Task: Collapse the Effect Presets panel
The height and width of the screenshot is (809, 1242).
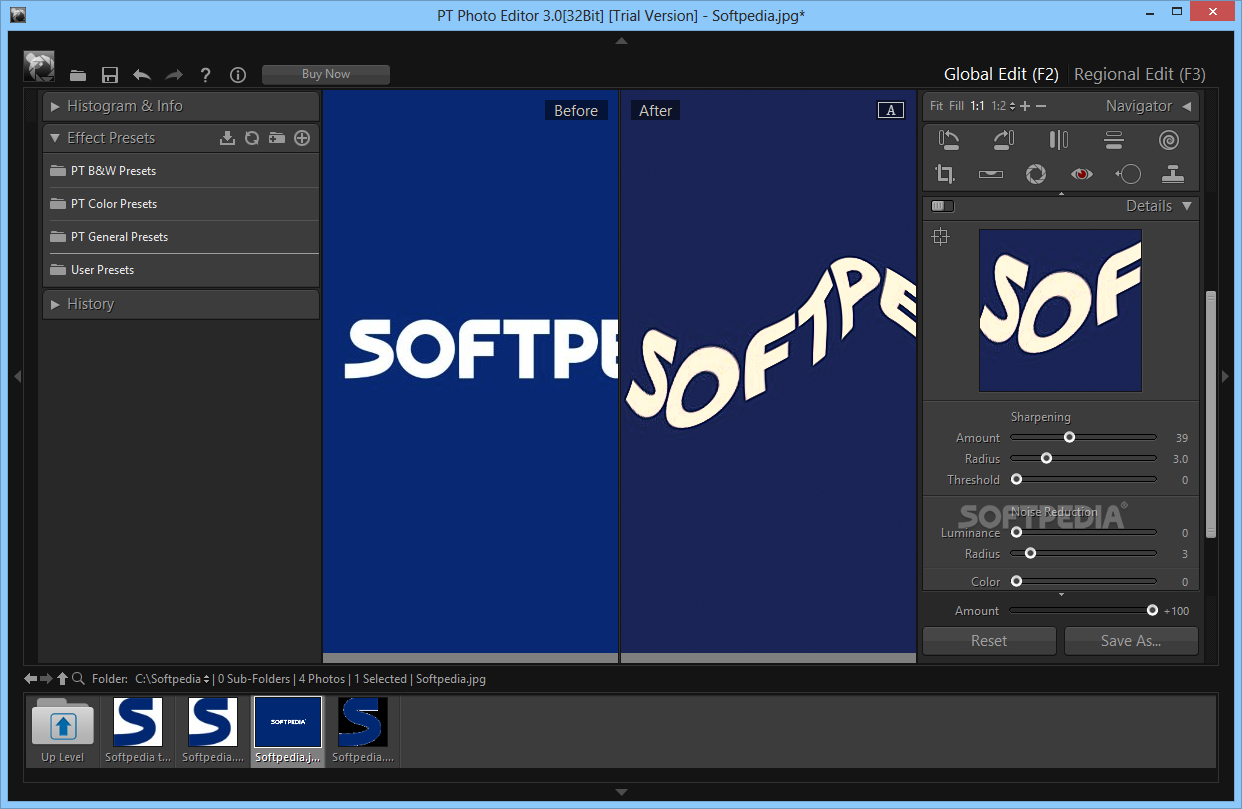Action: tap(55, 138)
